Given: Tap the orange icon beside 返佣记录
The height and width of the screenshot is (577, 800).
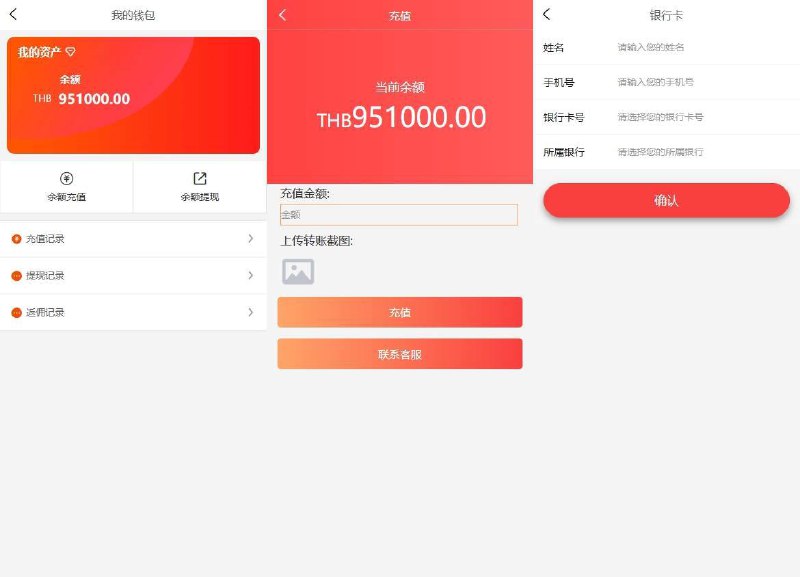Looking at the screenshot, I should 16,312.
